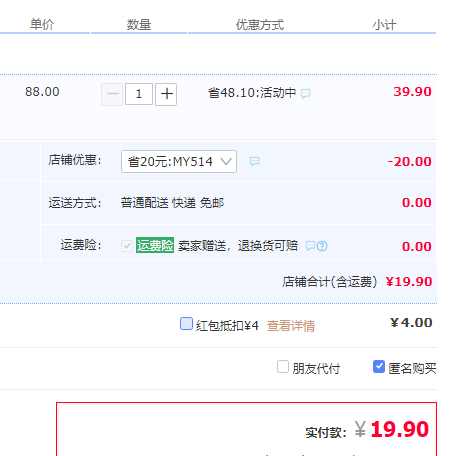Viewport: 457px width, 456px height.
Task: Enable the 朋友代付 checkbox
Action: tap(283, 367)
